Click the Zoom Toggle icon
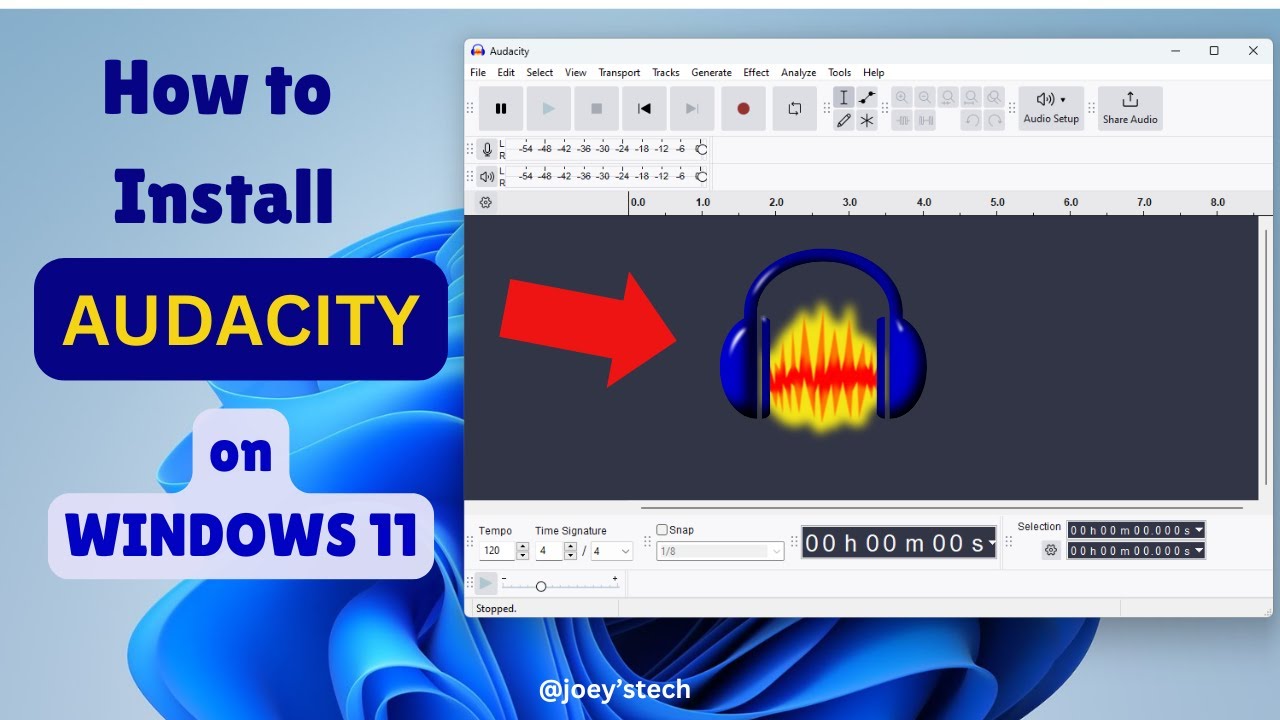This screenshot has height=720, width=1280. tap(994, 97)
